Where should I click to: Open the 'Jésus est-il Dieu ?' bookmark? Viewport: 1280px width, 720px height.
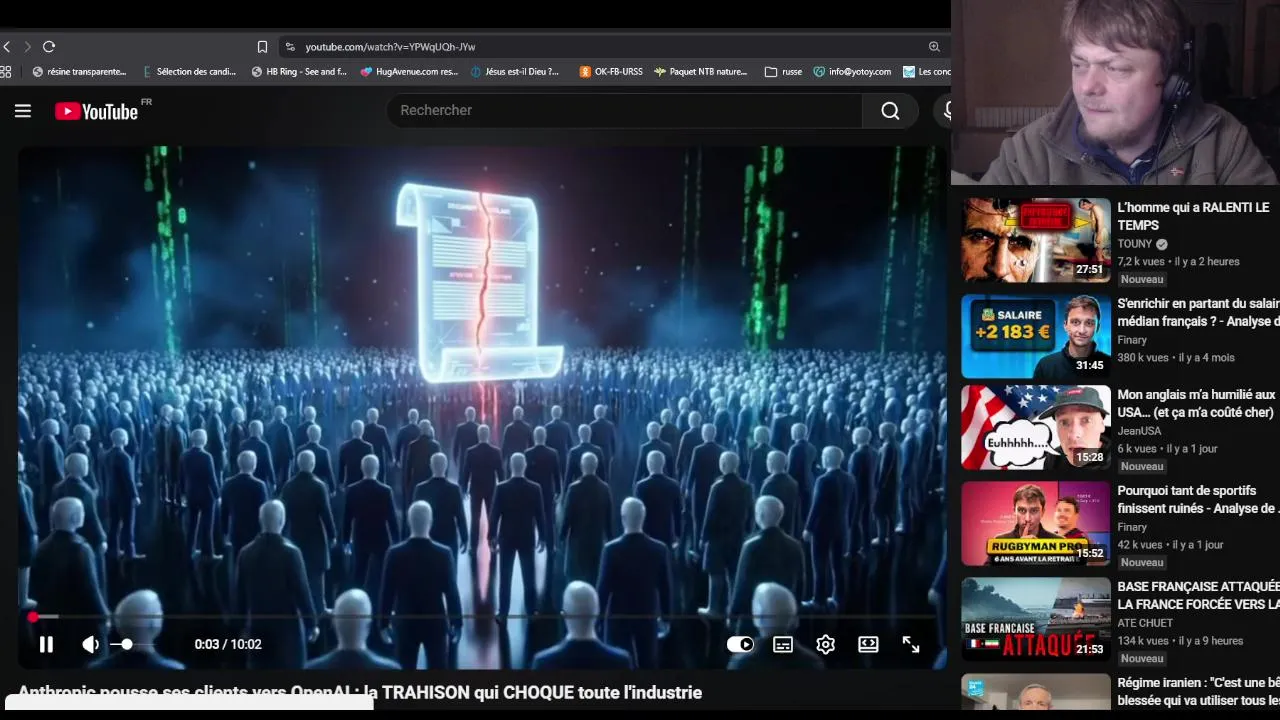(x=515, y=72)
